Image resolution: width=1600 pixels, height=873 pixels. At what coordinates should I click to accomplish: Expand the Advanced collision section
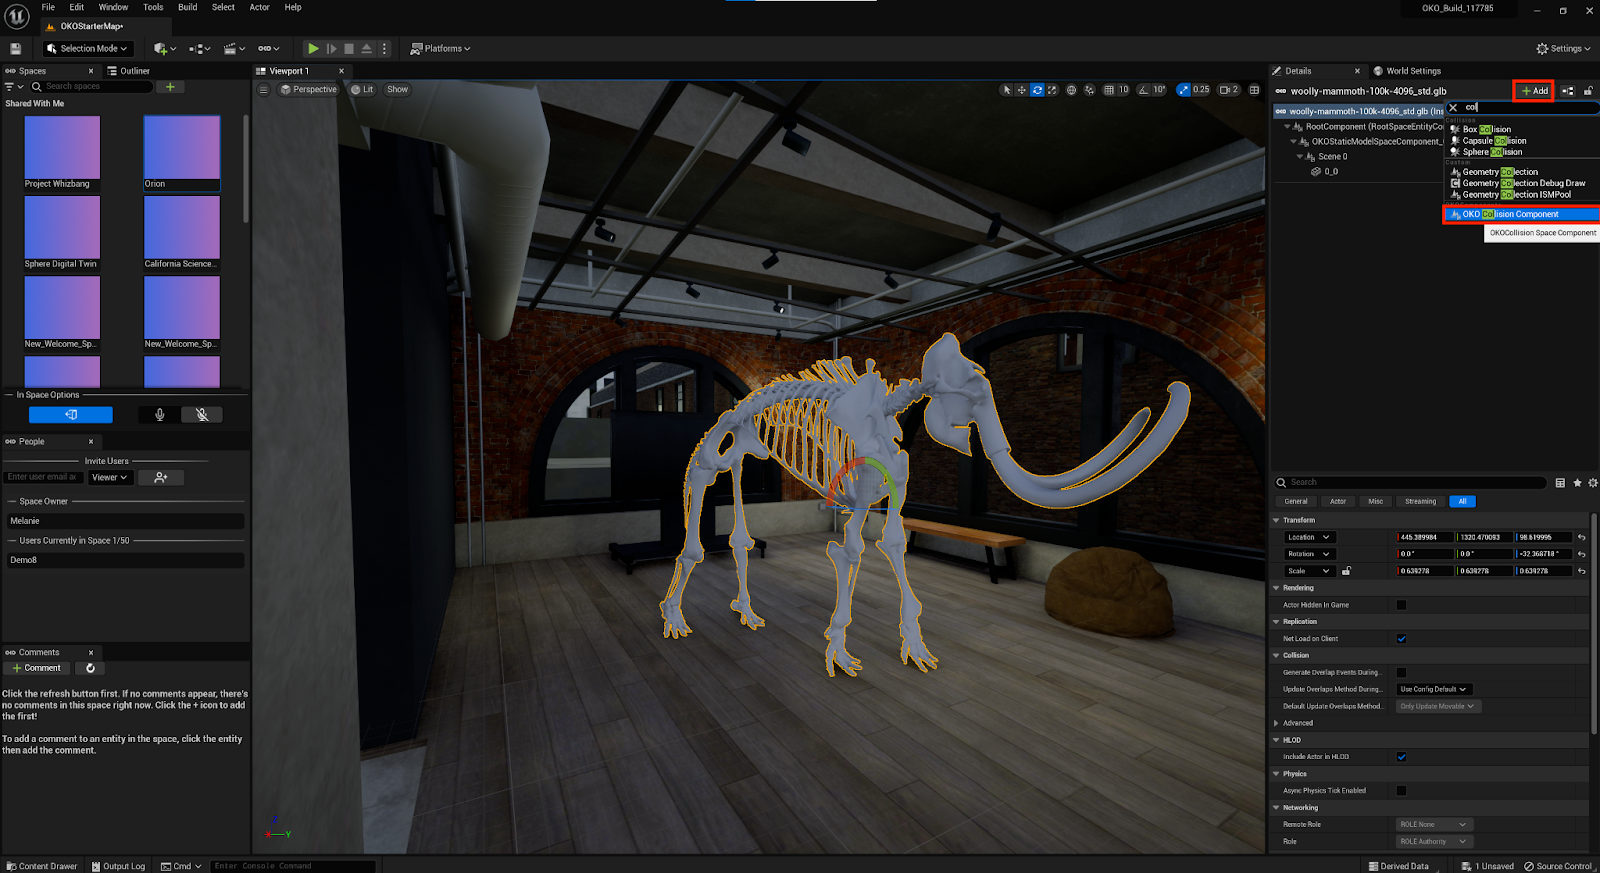(x=1277, y=723)
